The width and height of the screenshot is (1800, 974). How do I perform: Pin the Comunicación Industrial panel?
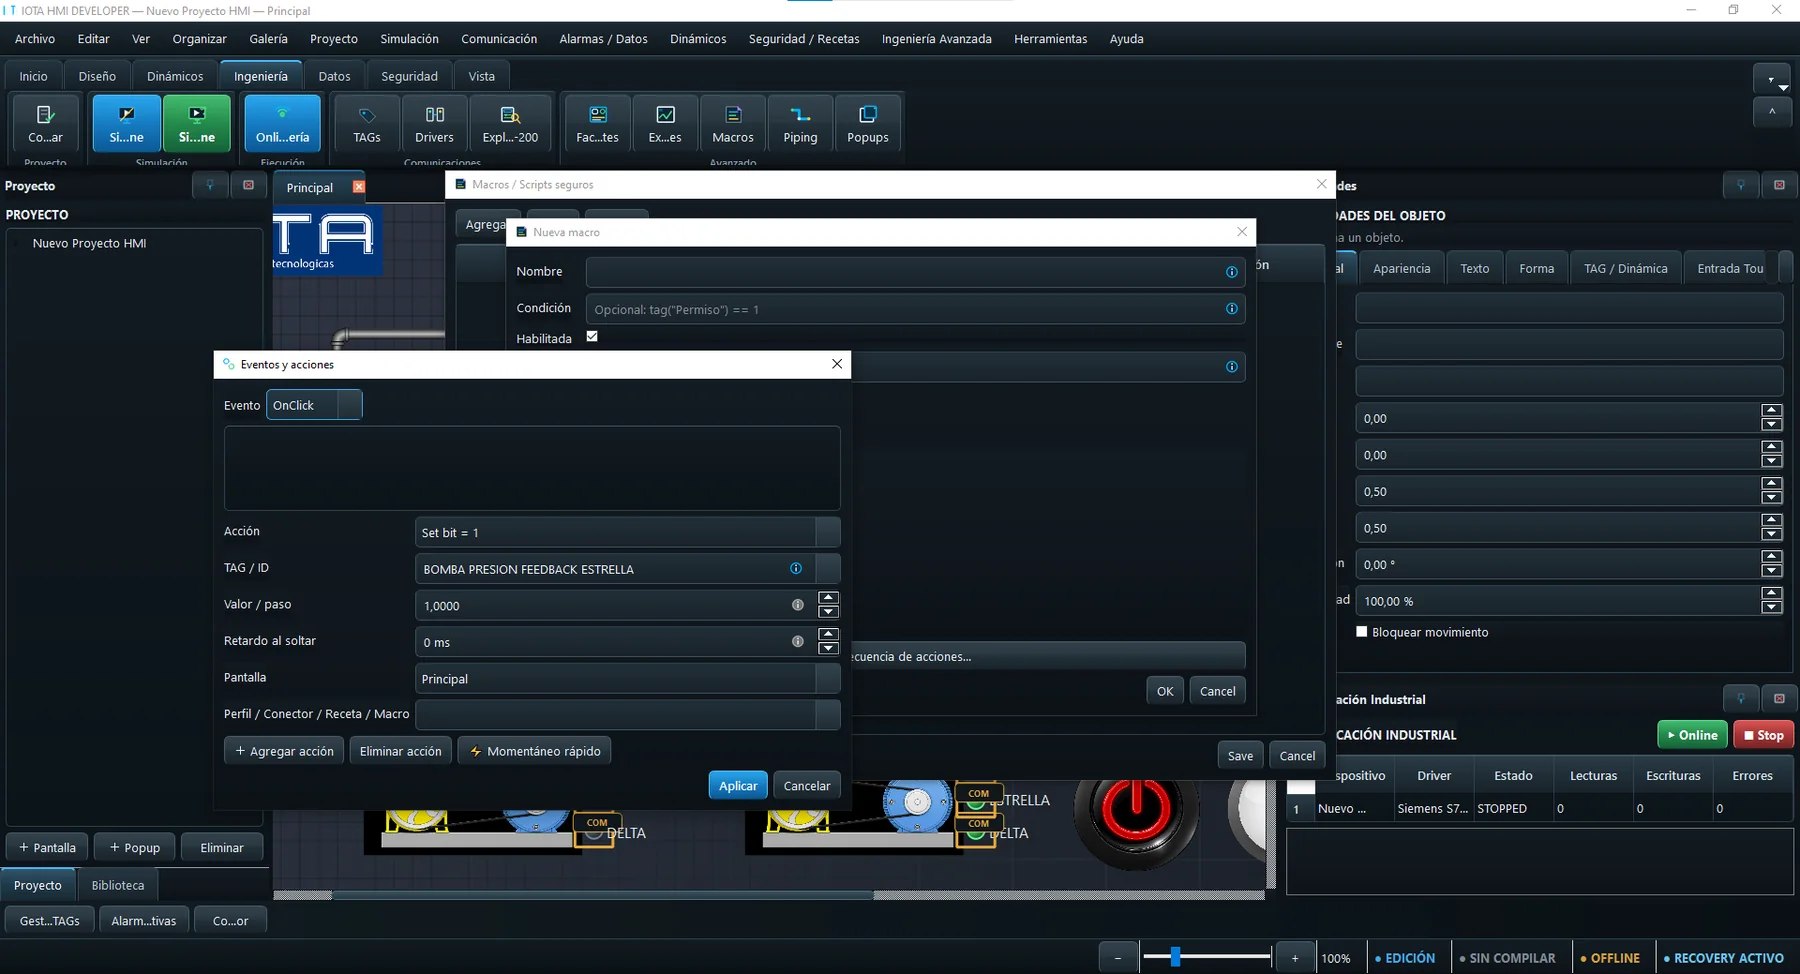coord(1741,698)
